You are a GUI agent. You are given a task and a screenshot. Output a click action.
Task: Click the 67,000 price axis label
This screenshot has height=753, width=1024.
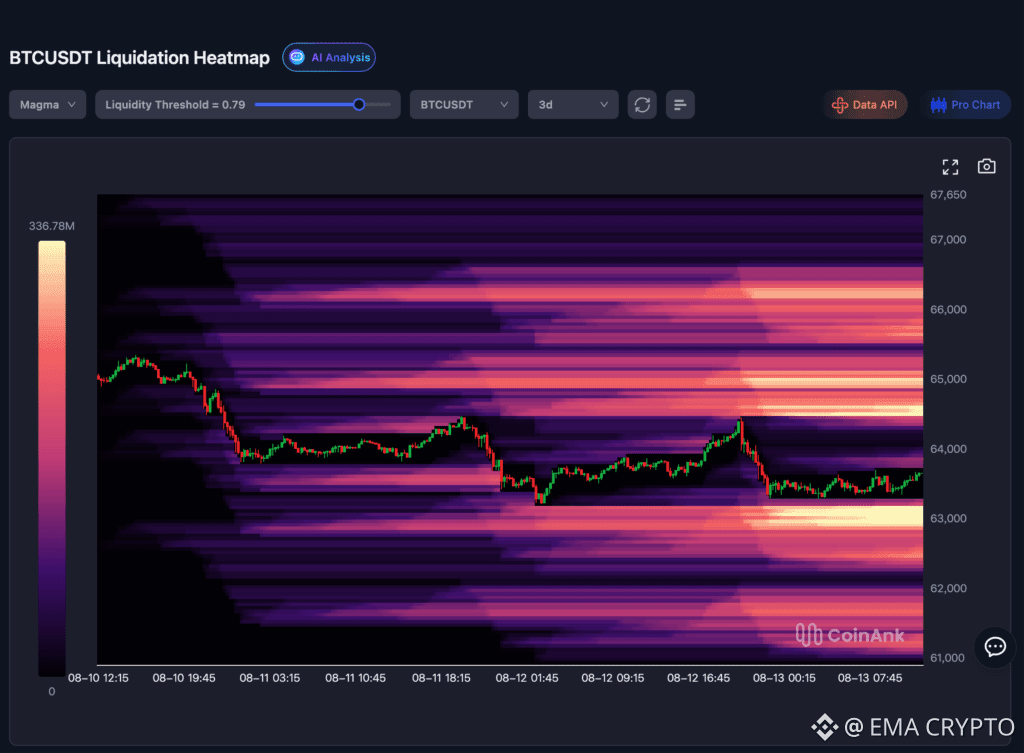pyautogui.click(x=948, y=240)
